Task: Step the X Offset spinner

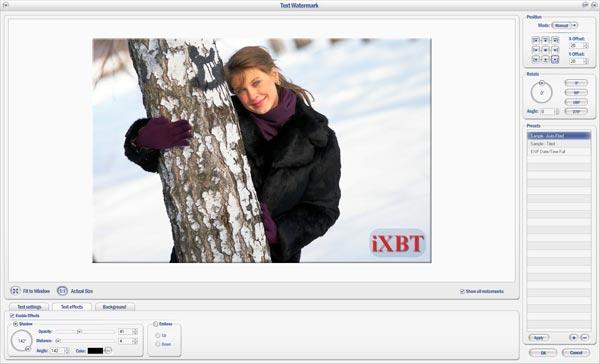Action: pyautogui.click(x=586, y=46)
